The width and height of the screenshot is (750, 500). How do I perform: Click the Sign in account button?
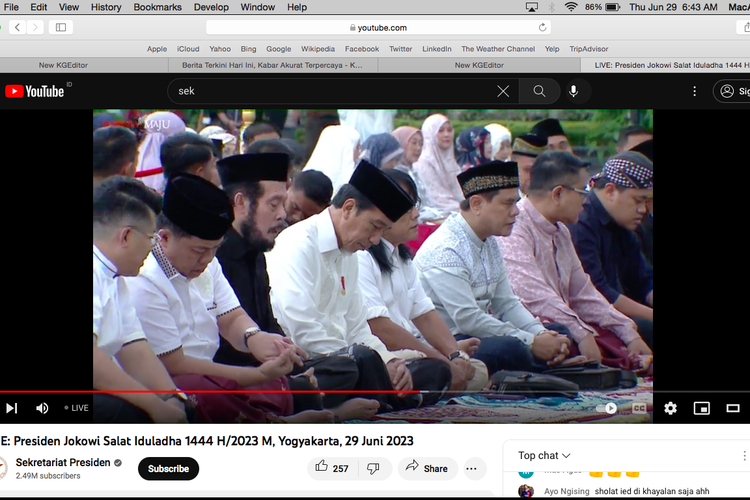[x=732, y=91]
